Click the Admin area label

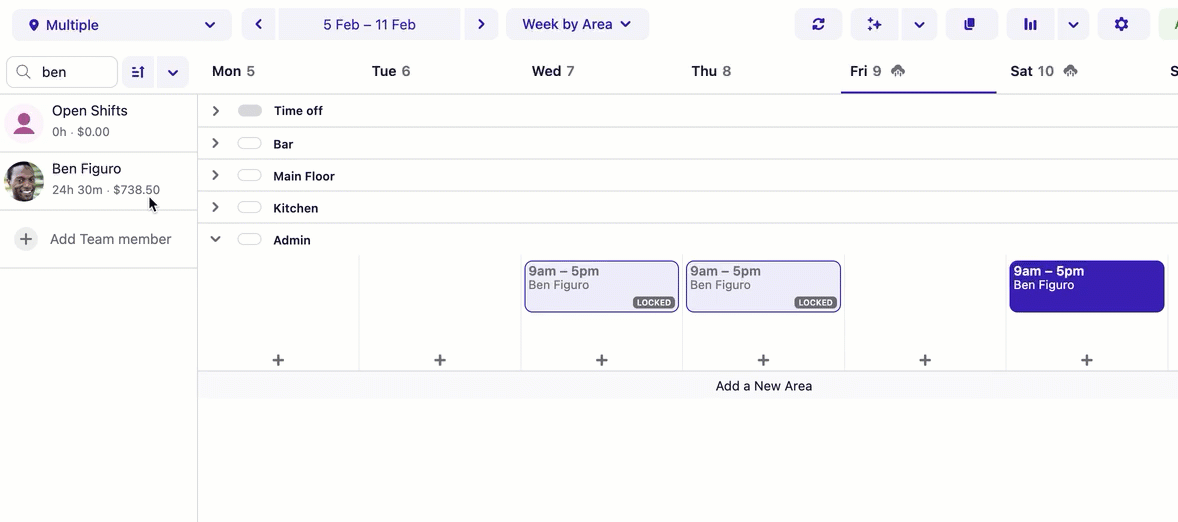(292, 240)
